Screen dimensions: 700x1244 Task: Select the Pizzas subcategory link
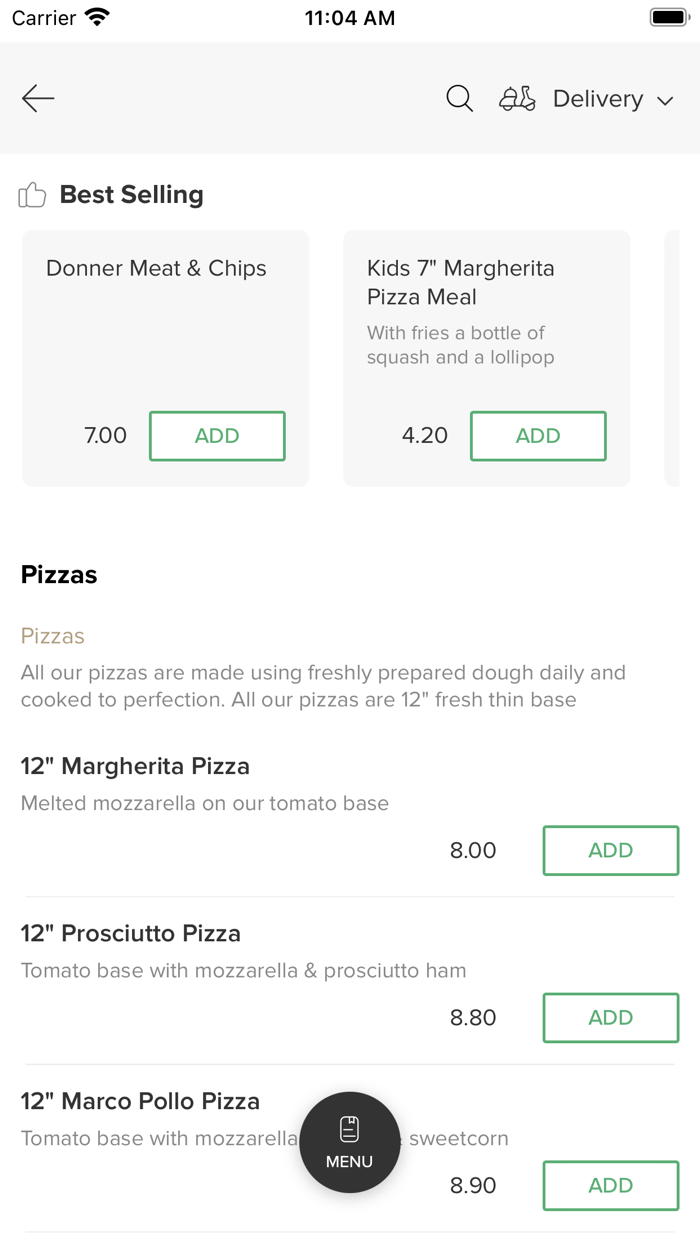pos(53,636)
